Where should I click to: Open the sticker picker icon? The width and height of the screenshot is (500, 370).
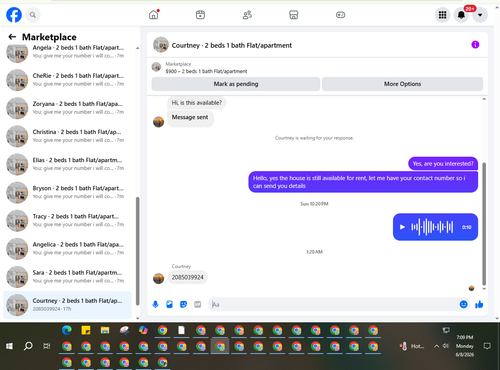click(183, 304)
